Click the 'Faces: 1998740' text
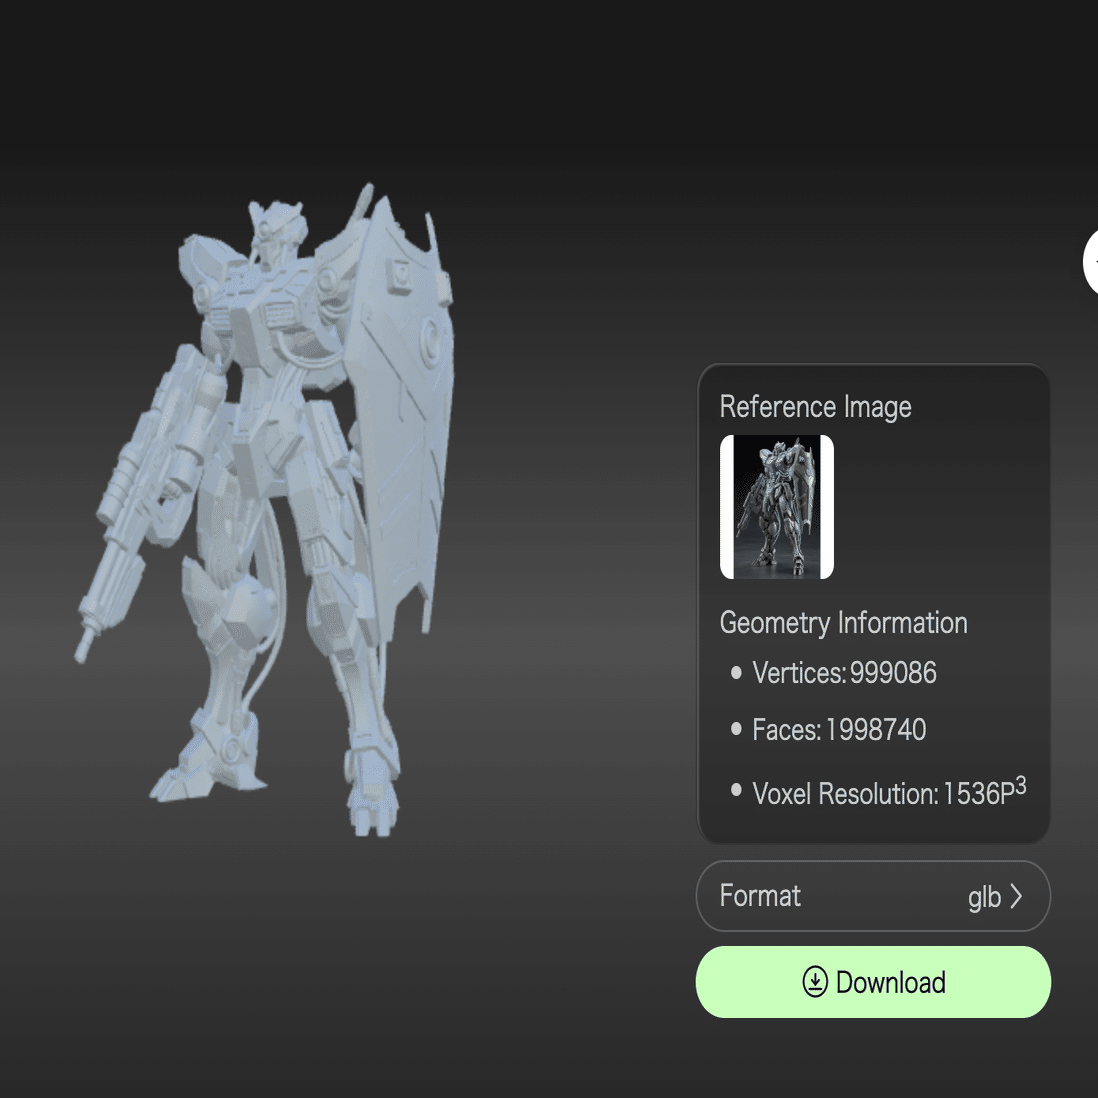The image size is (1098, 1098). (839, 730)
